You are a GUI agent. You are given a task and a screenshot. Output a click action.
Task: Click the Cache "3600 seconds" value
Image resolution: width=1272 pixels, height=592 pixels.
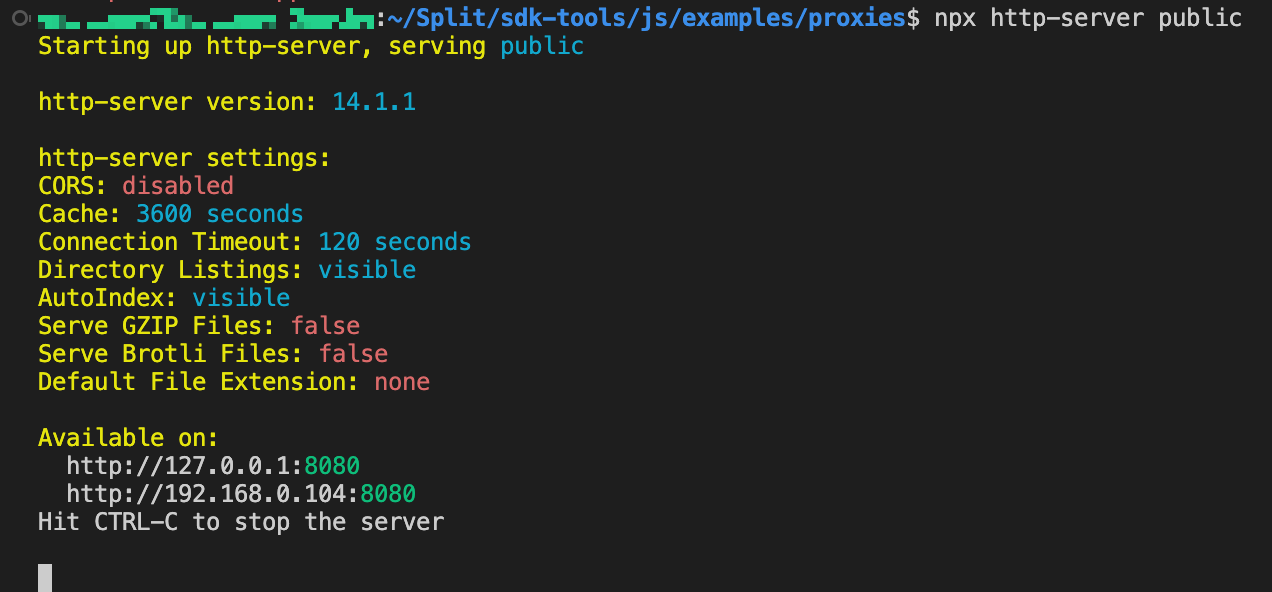pyautogui.click(x=220, y=214)
